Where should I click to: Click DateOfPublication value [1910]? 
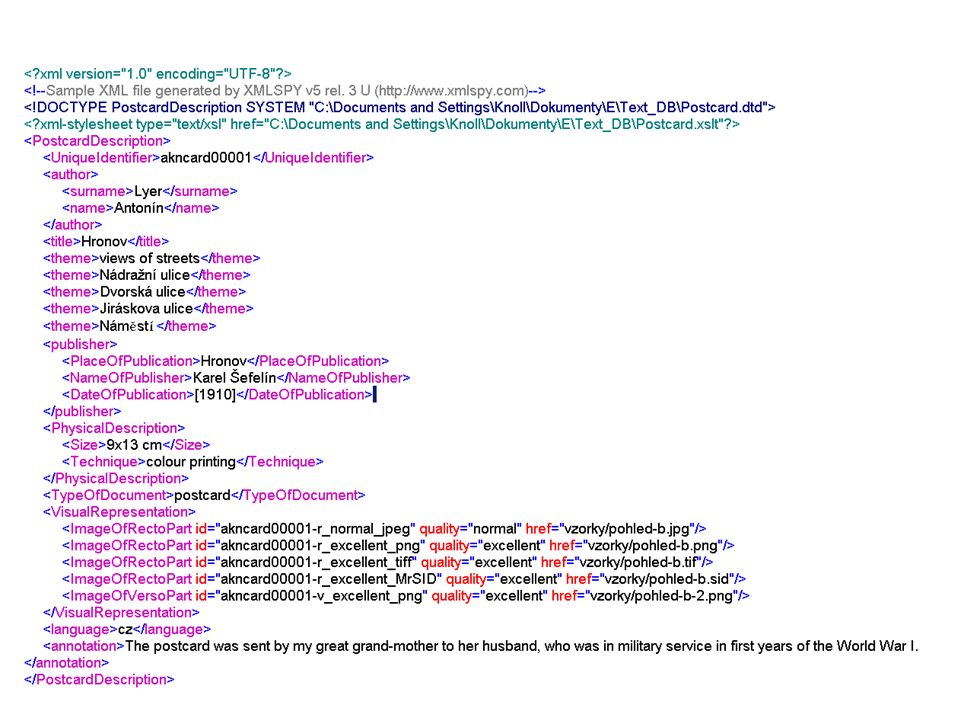point(215,395)
